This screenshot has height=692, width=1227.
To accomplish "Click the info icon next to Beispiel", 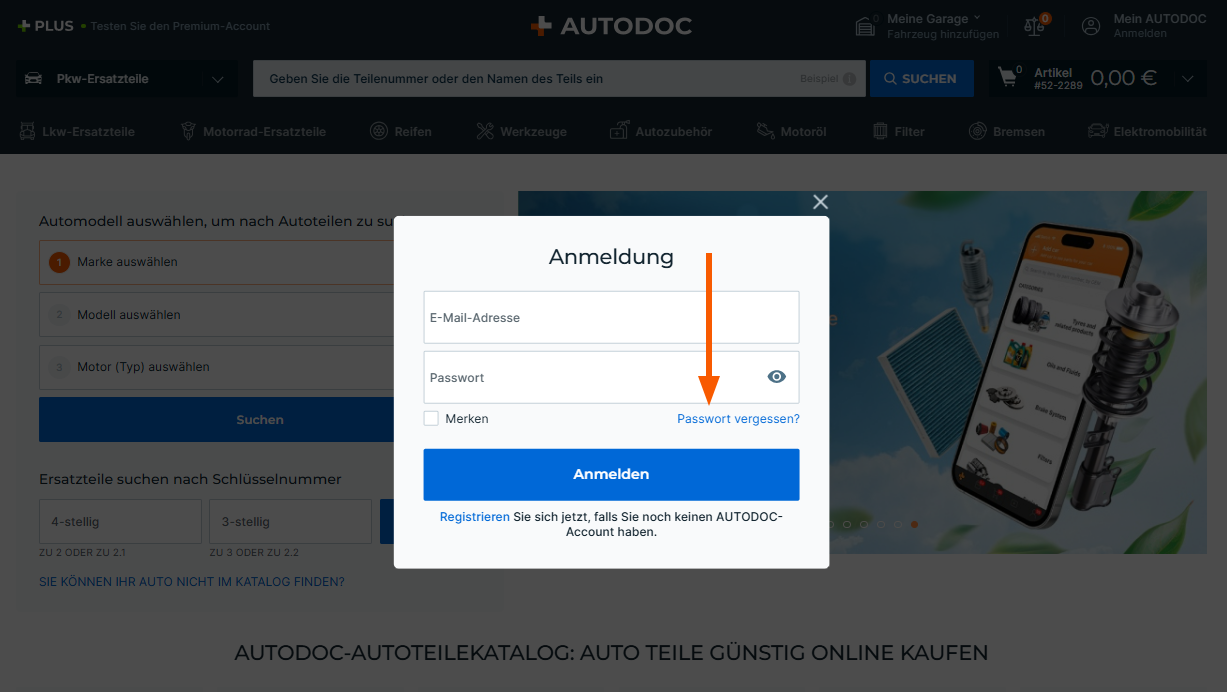I will click(849, 79).
